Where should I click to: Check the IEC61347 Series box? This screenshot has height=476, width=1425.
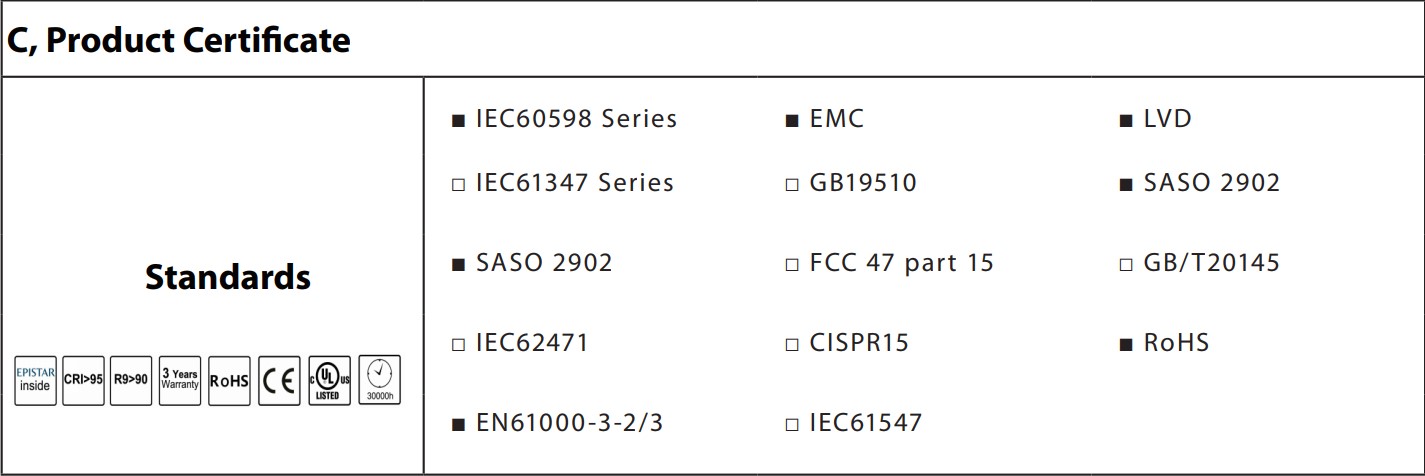click(458, 185)
